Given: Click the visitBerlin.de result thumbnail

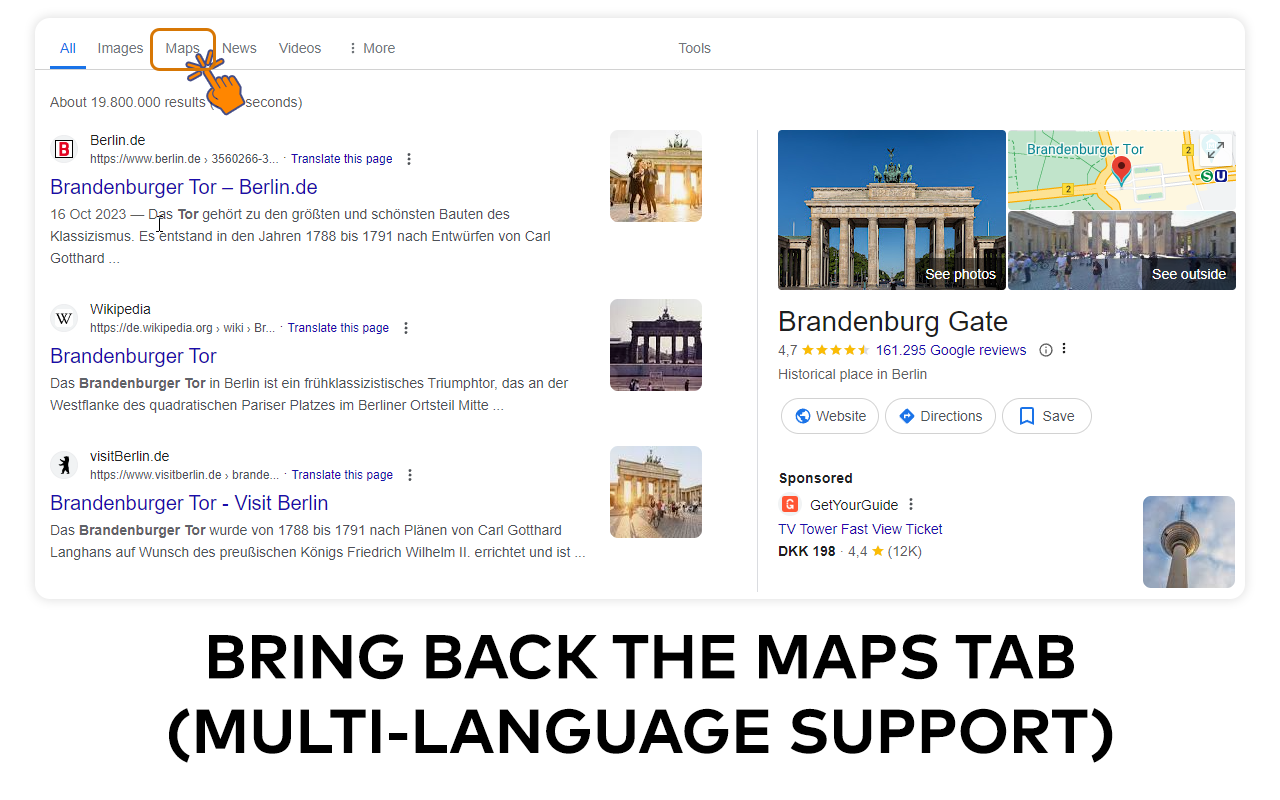Looking at the screenshot, I should click(x=656, y=492).
